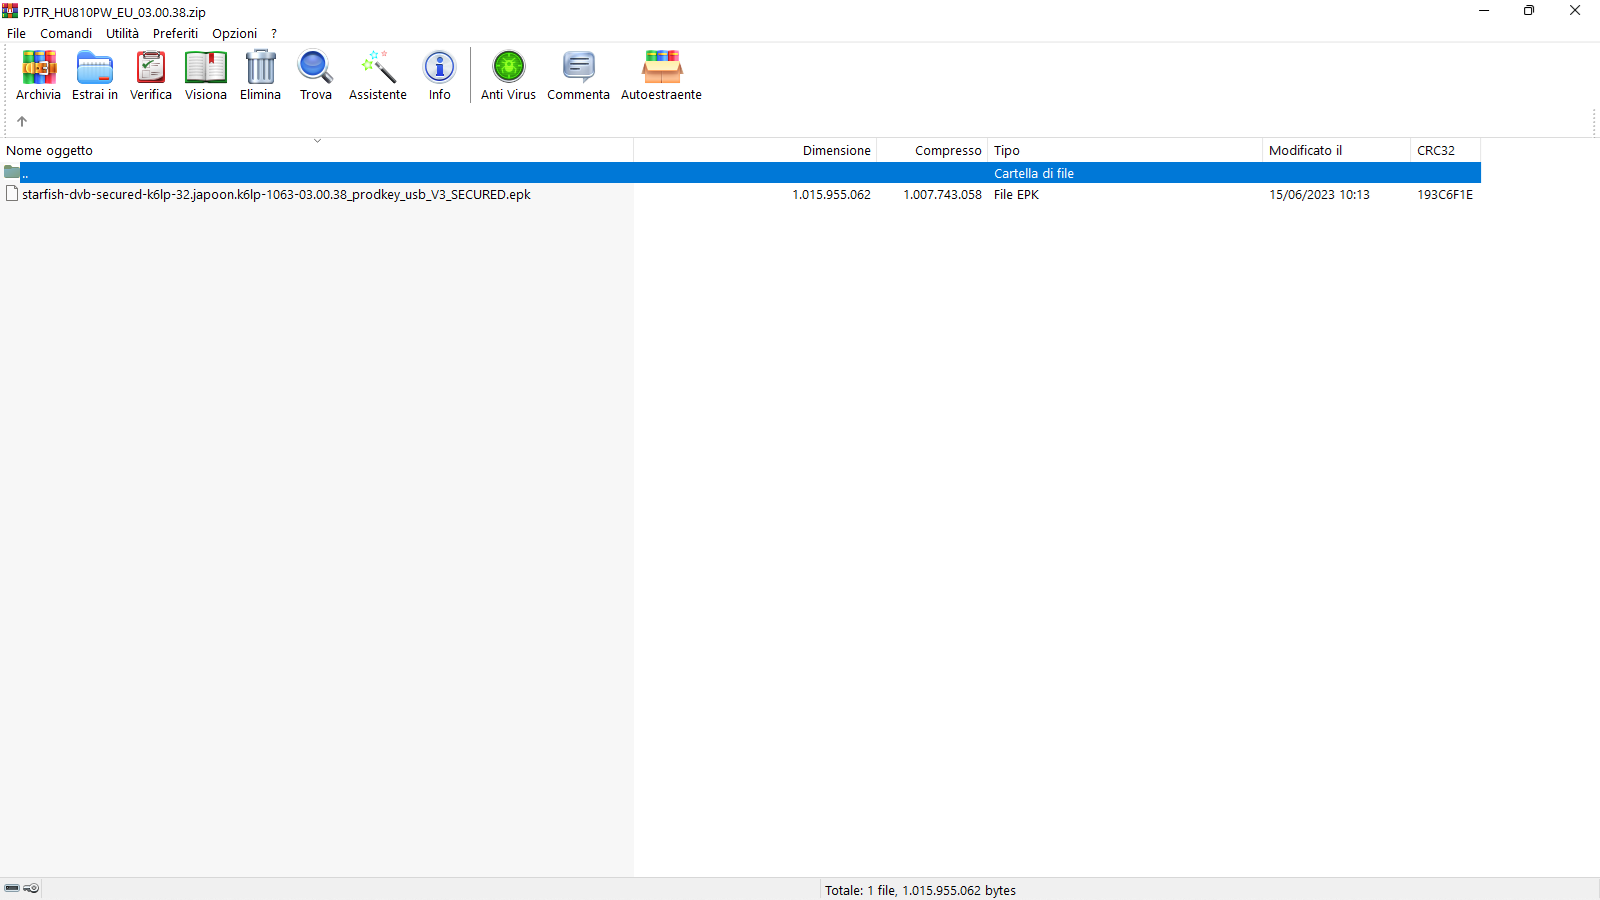Screen dimensions: 1600x900
Task: Click the compressed value 1.007.743.058
Action: [942, 194]
